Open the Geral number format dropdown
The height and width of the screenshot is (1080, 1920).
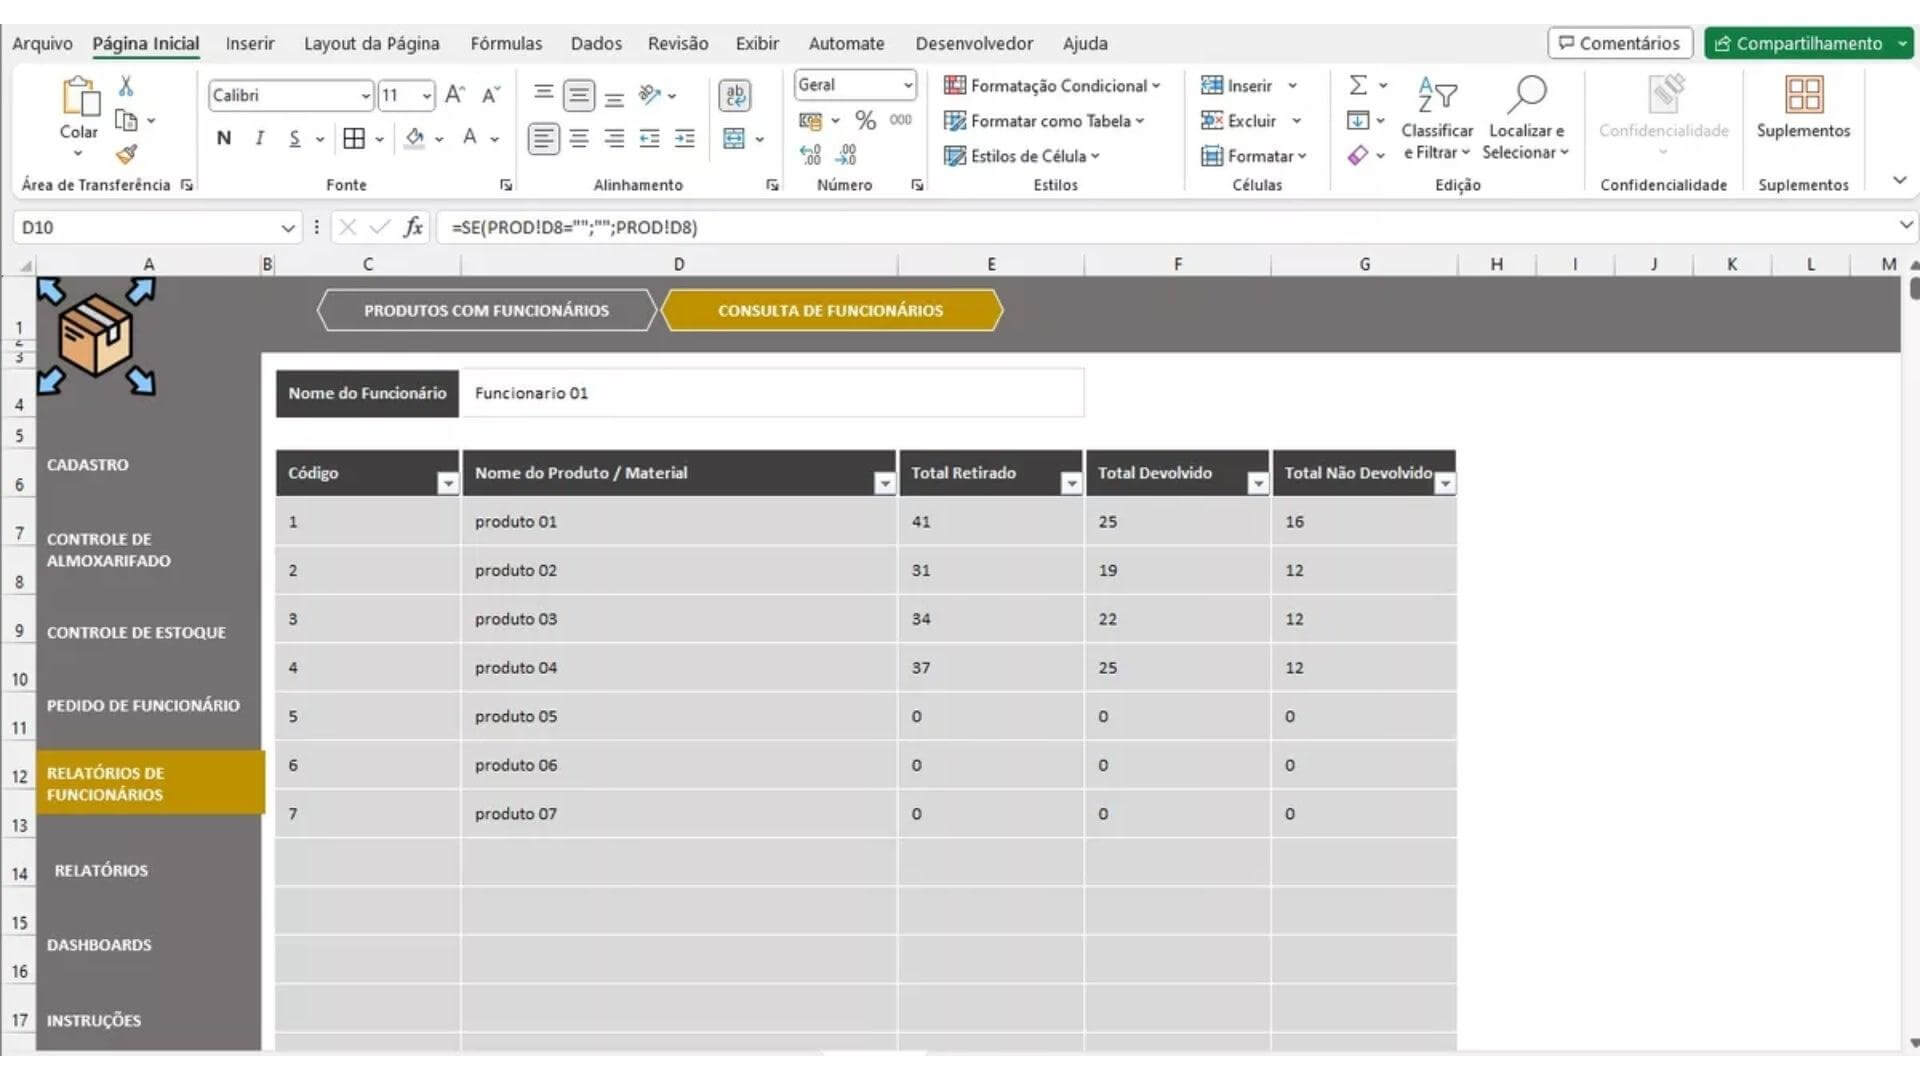pos(906,86)
